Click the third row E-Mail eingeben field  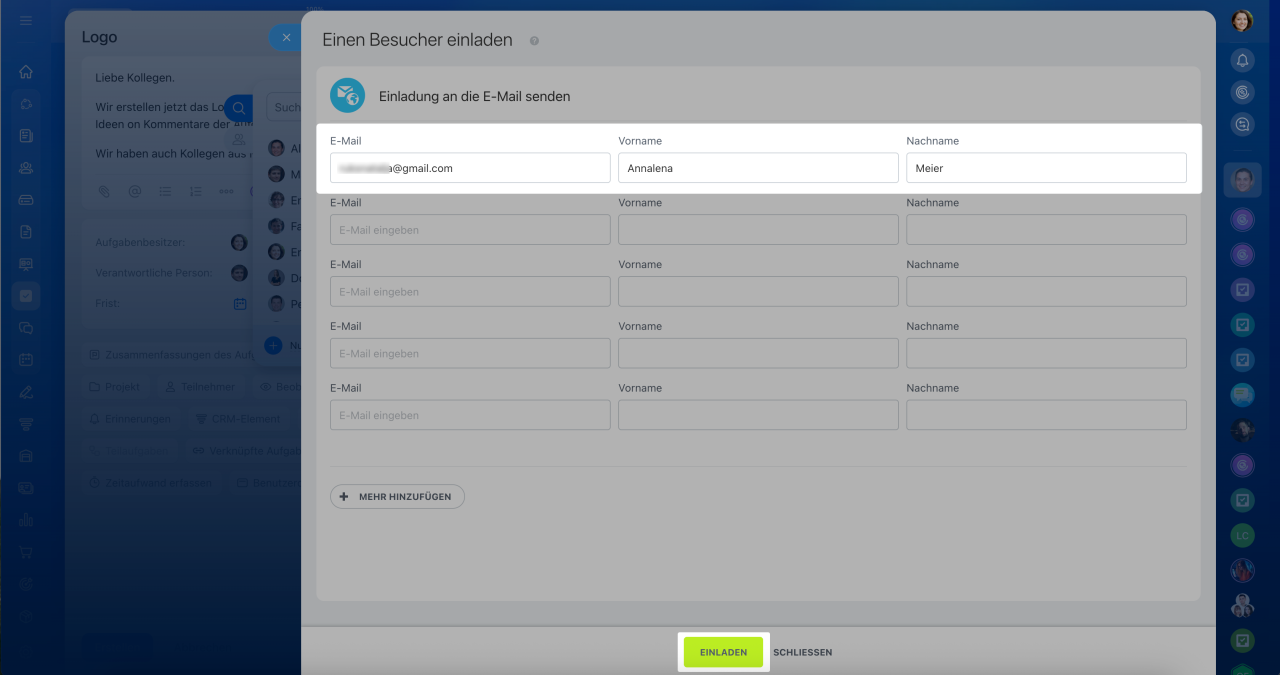[470, 292]
